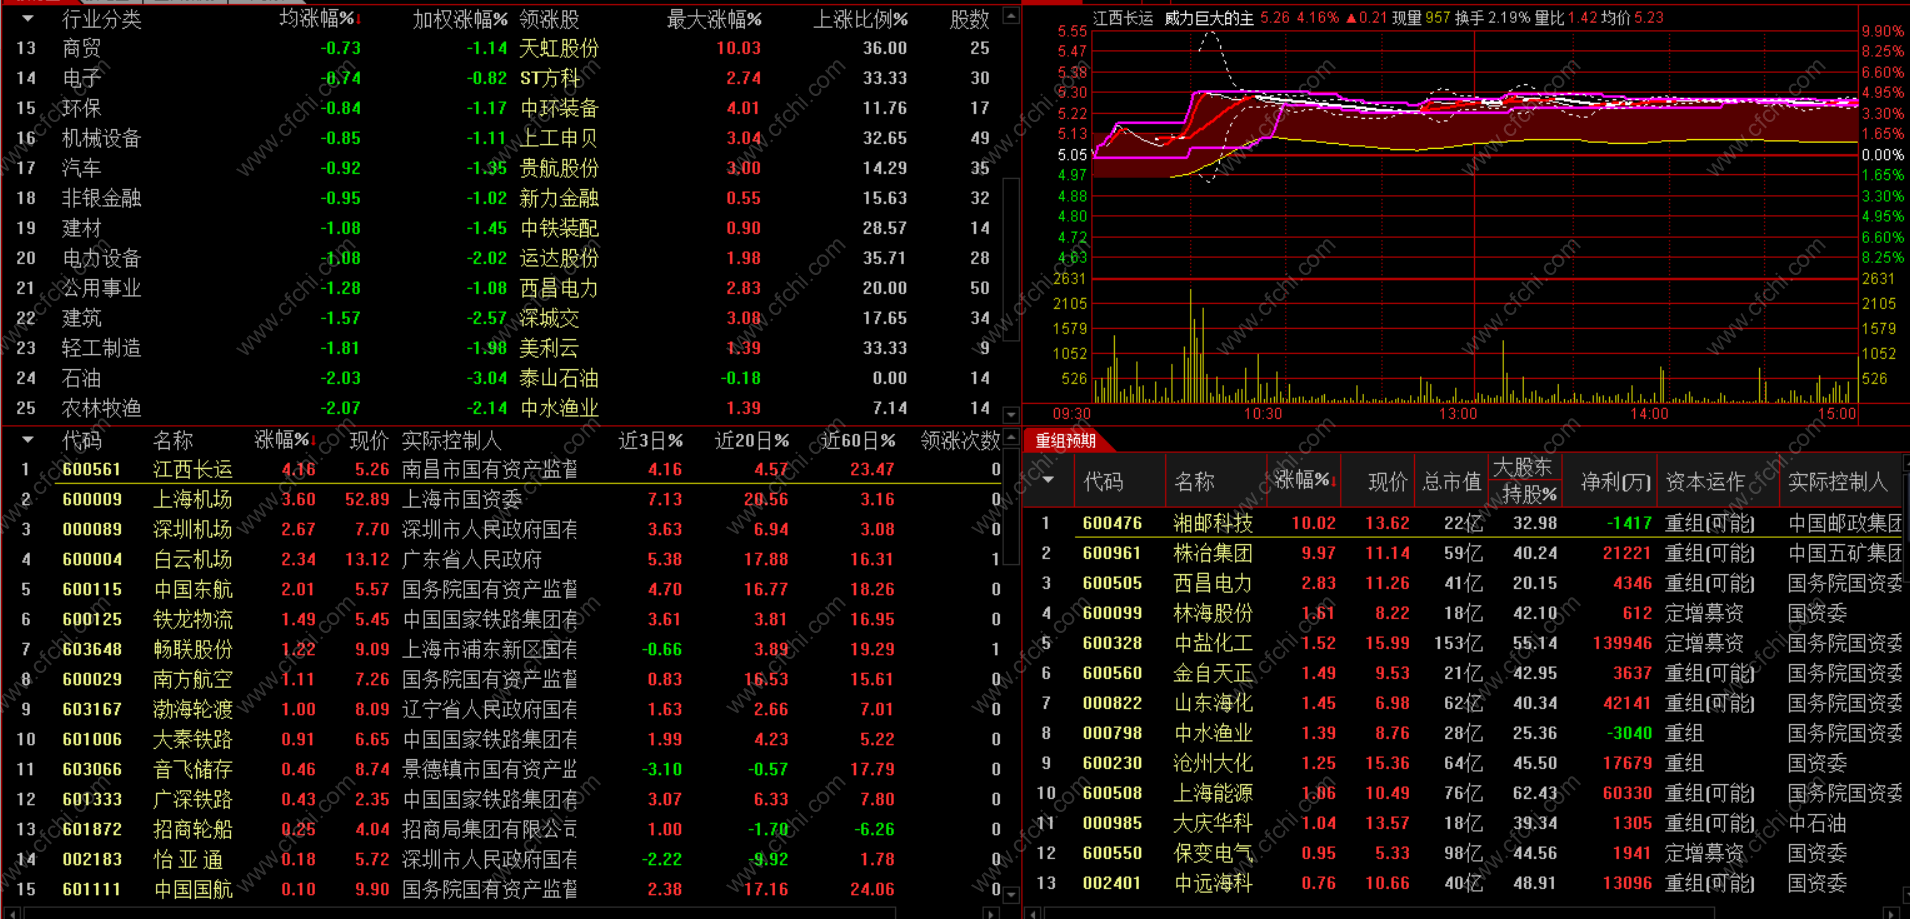
Task: Click the 领涨股 column header
Action: (549, 19)
